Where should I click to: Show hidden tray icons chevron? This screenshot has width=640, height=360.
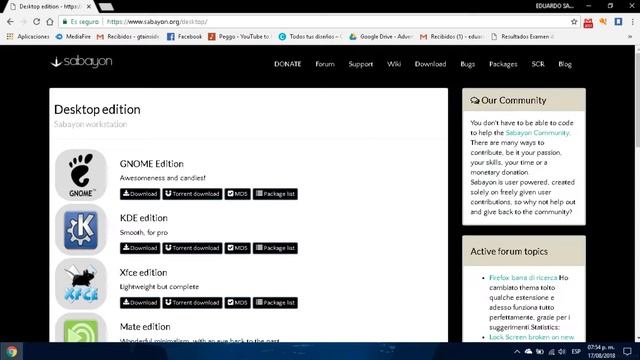[x=517, y=351]
